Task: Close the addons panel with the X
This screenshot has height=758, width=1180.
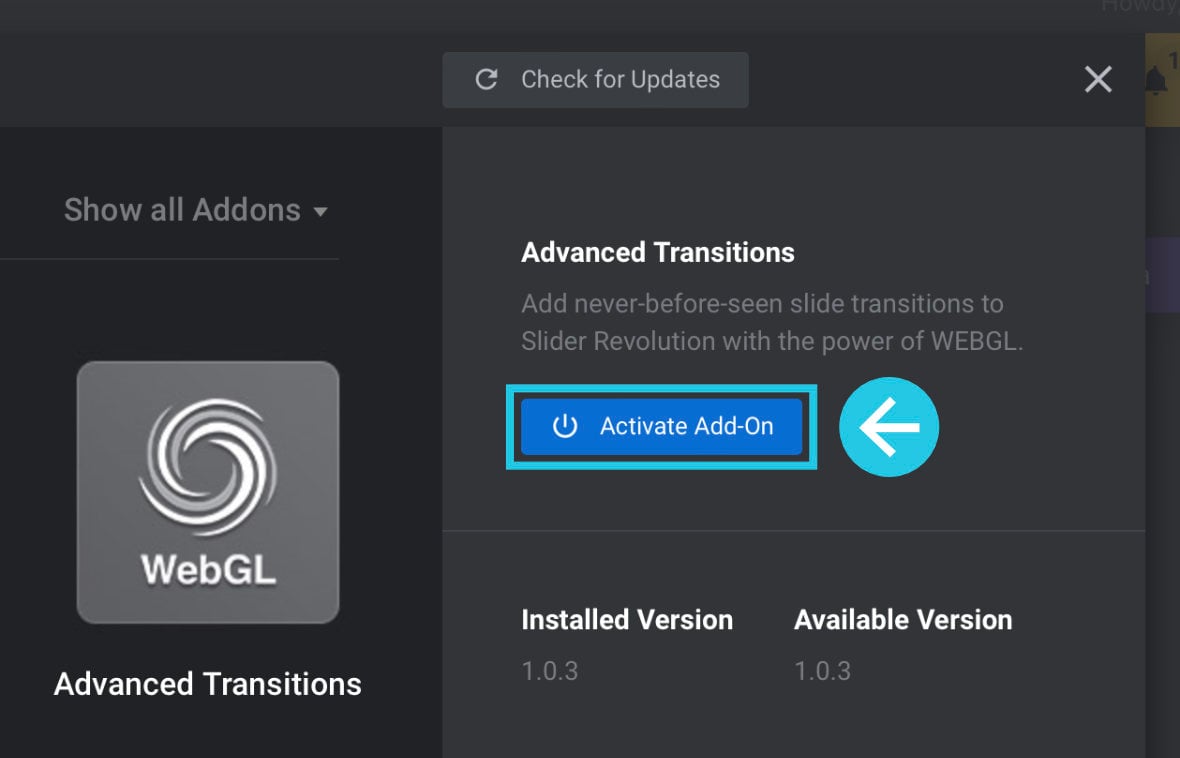Action: click(x=1098, y=79)
